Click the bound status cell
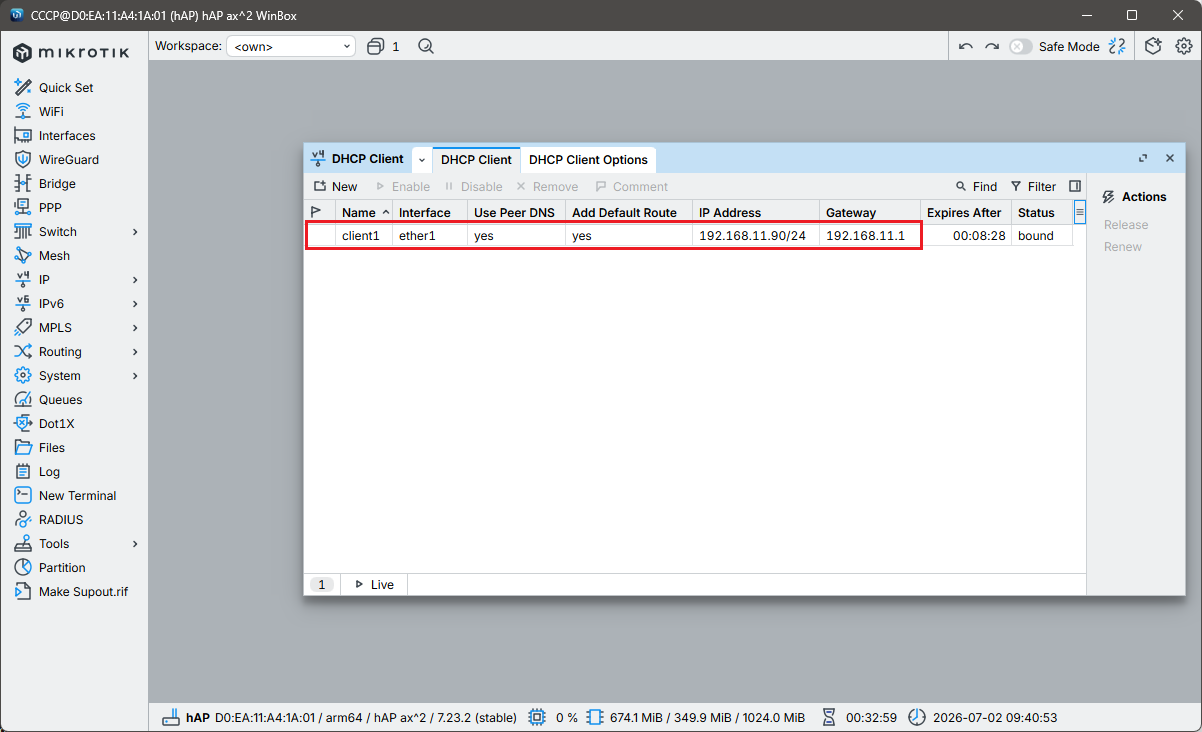The image size is (1202, 732). click(1041, 236)
